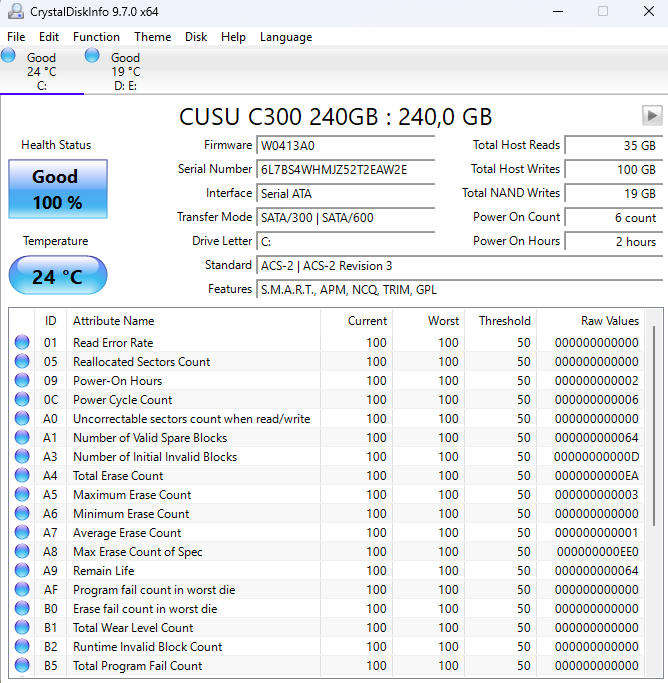Click the CrystalDiskInfo app icon in title bar
The image size is (668, 683).
13,12
